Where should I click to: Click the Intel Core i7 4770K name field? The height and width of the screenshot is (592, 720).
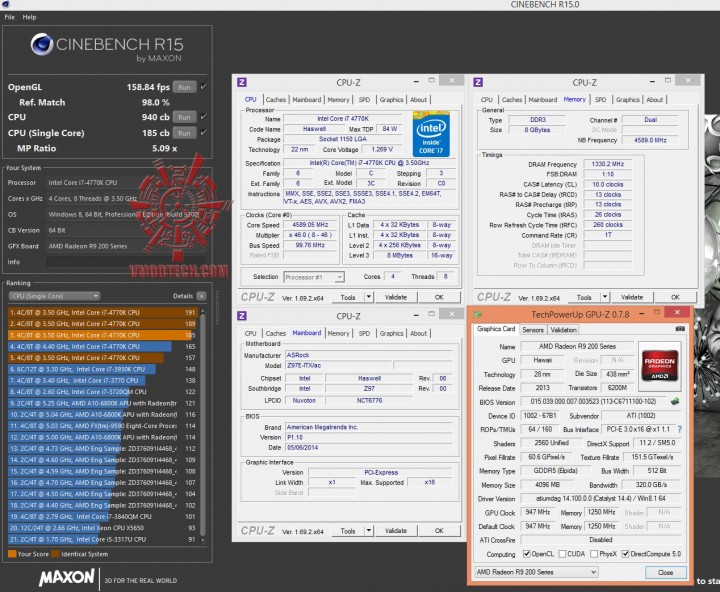(x=343, y=118)
